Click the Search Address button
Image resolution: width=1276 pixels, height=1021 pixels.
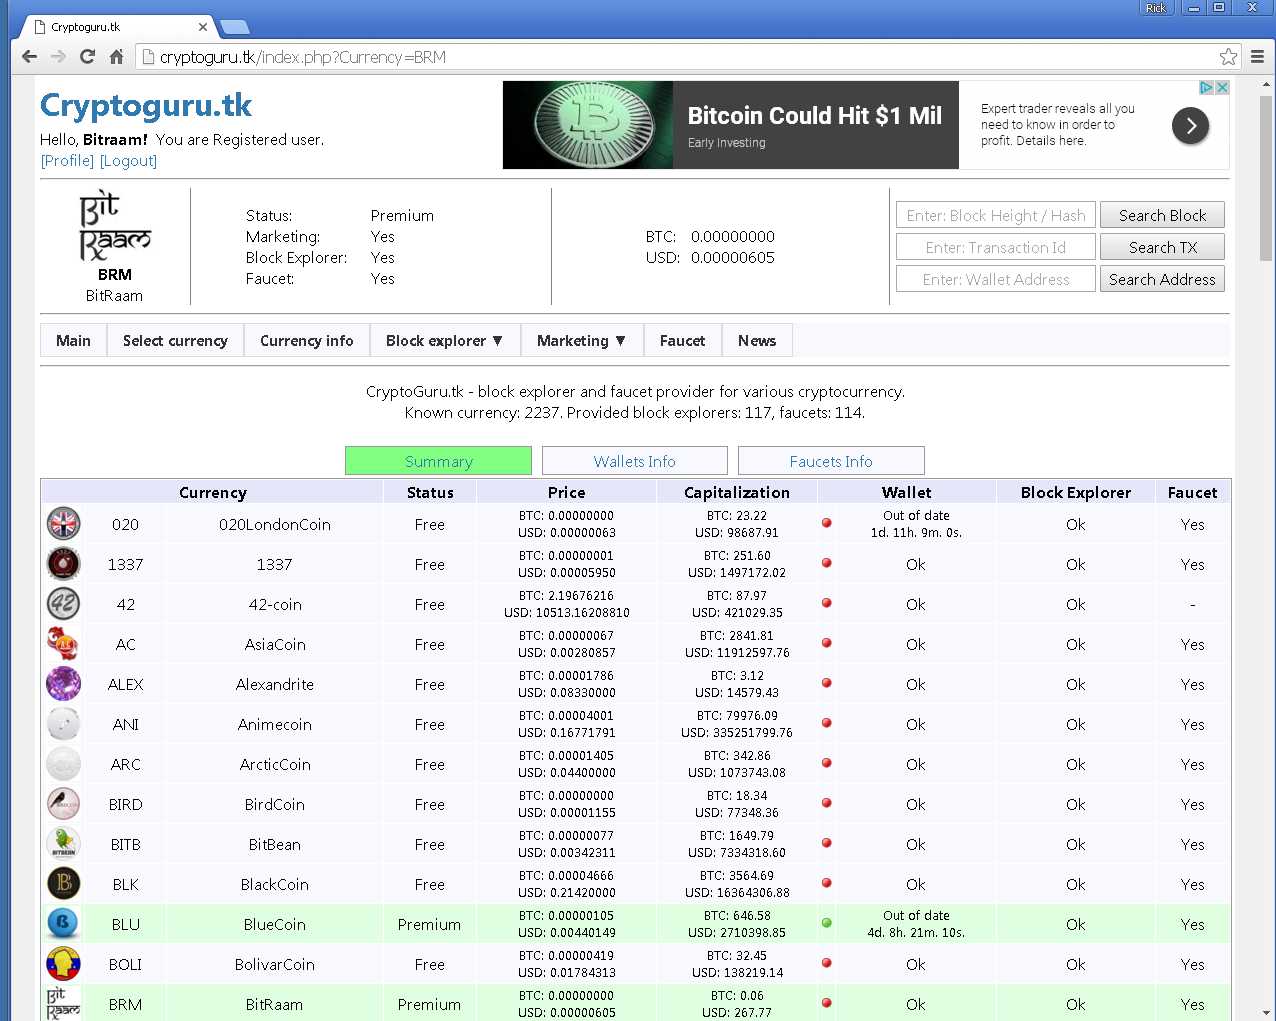pos(1162,279)
